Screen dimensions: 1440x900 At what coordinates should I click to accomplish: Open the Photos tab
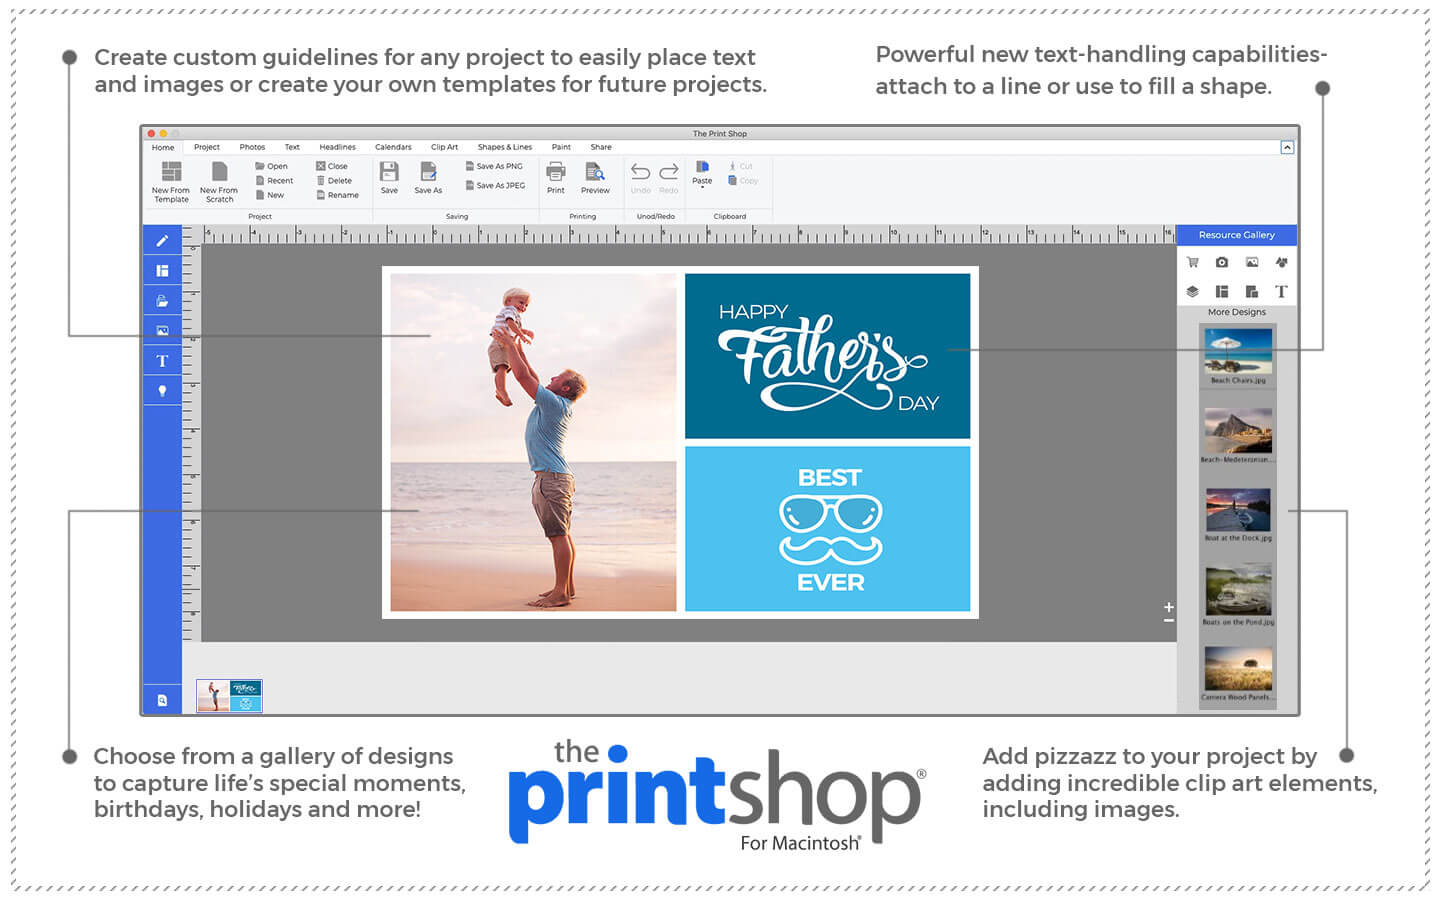252,147
